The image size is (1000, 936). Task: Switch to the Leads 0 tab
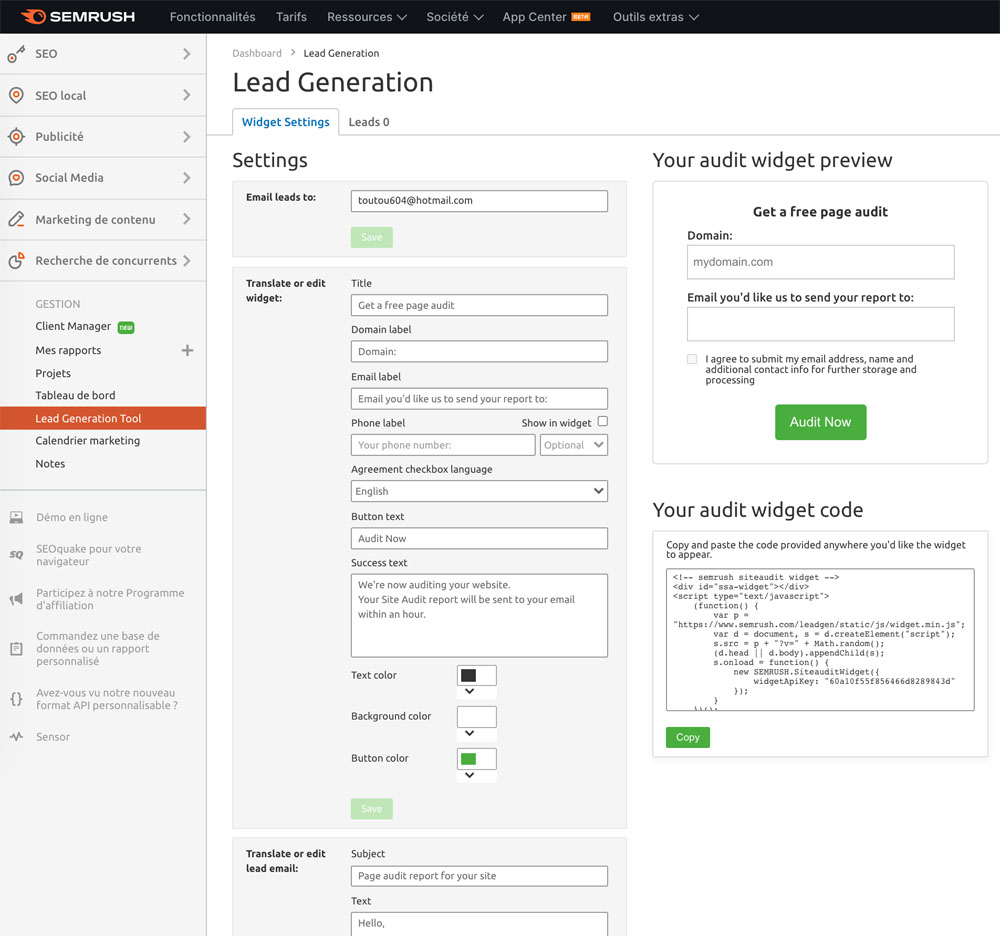pos(369,122)
